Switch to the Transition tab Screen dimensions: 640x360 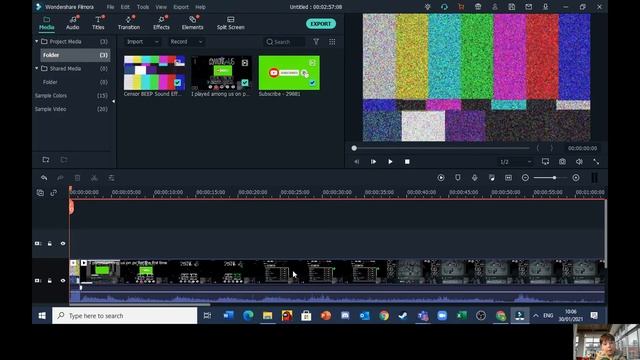pyautogui.click(x=129, y=23)
